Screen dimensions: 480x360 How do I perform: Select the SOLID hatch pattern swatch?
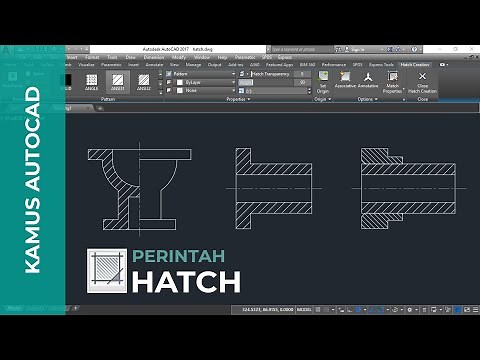pos(68,82)
